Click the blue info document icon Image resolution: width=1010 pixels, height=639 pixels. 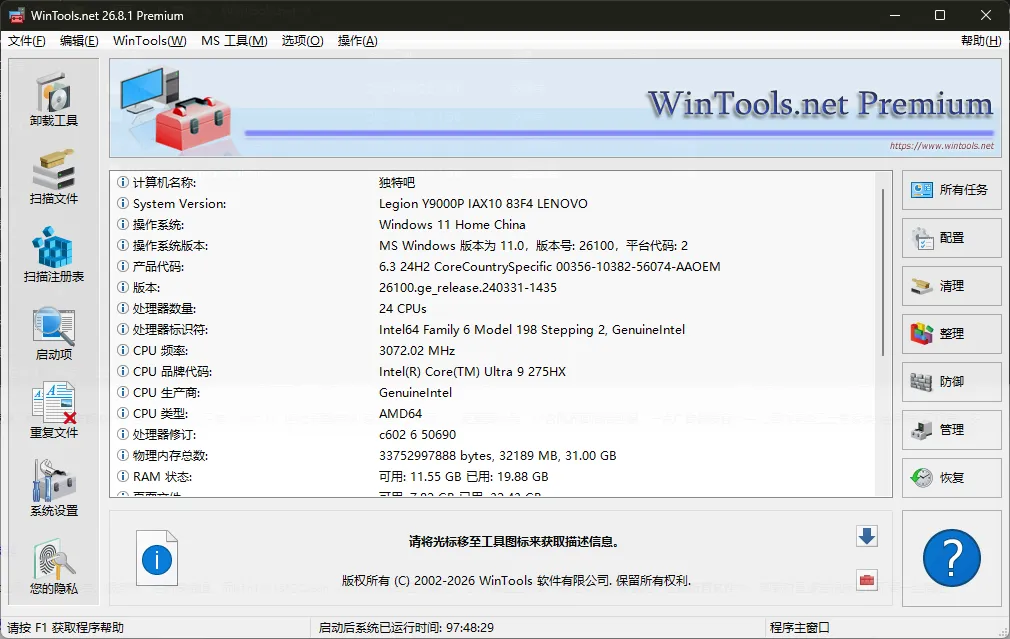[x=157, y=558]
